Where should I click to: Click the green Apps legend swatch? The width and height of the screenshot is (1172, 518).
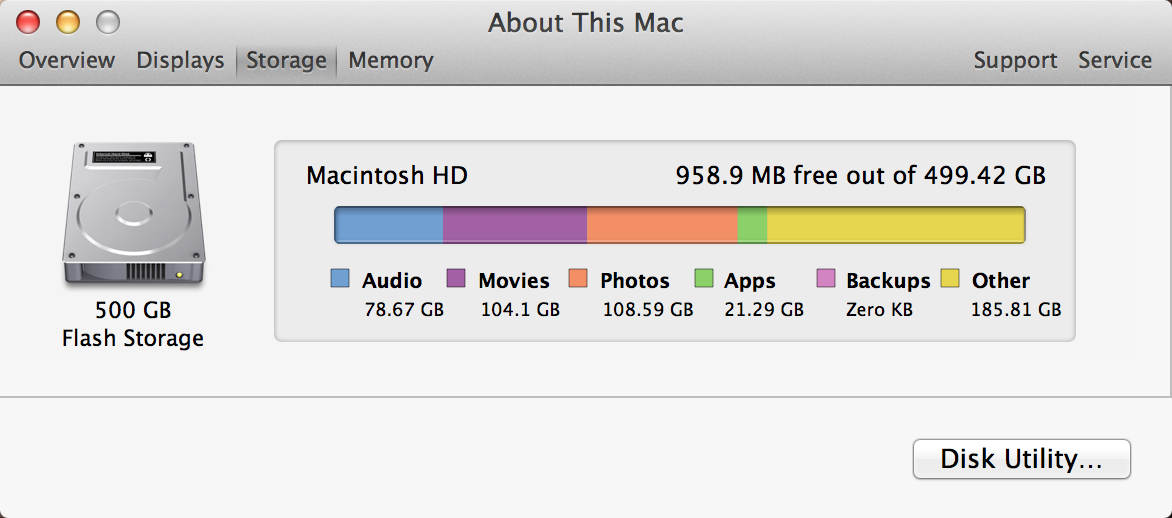[x=704, y=279]
